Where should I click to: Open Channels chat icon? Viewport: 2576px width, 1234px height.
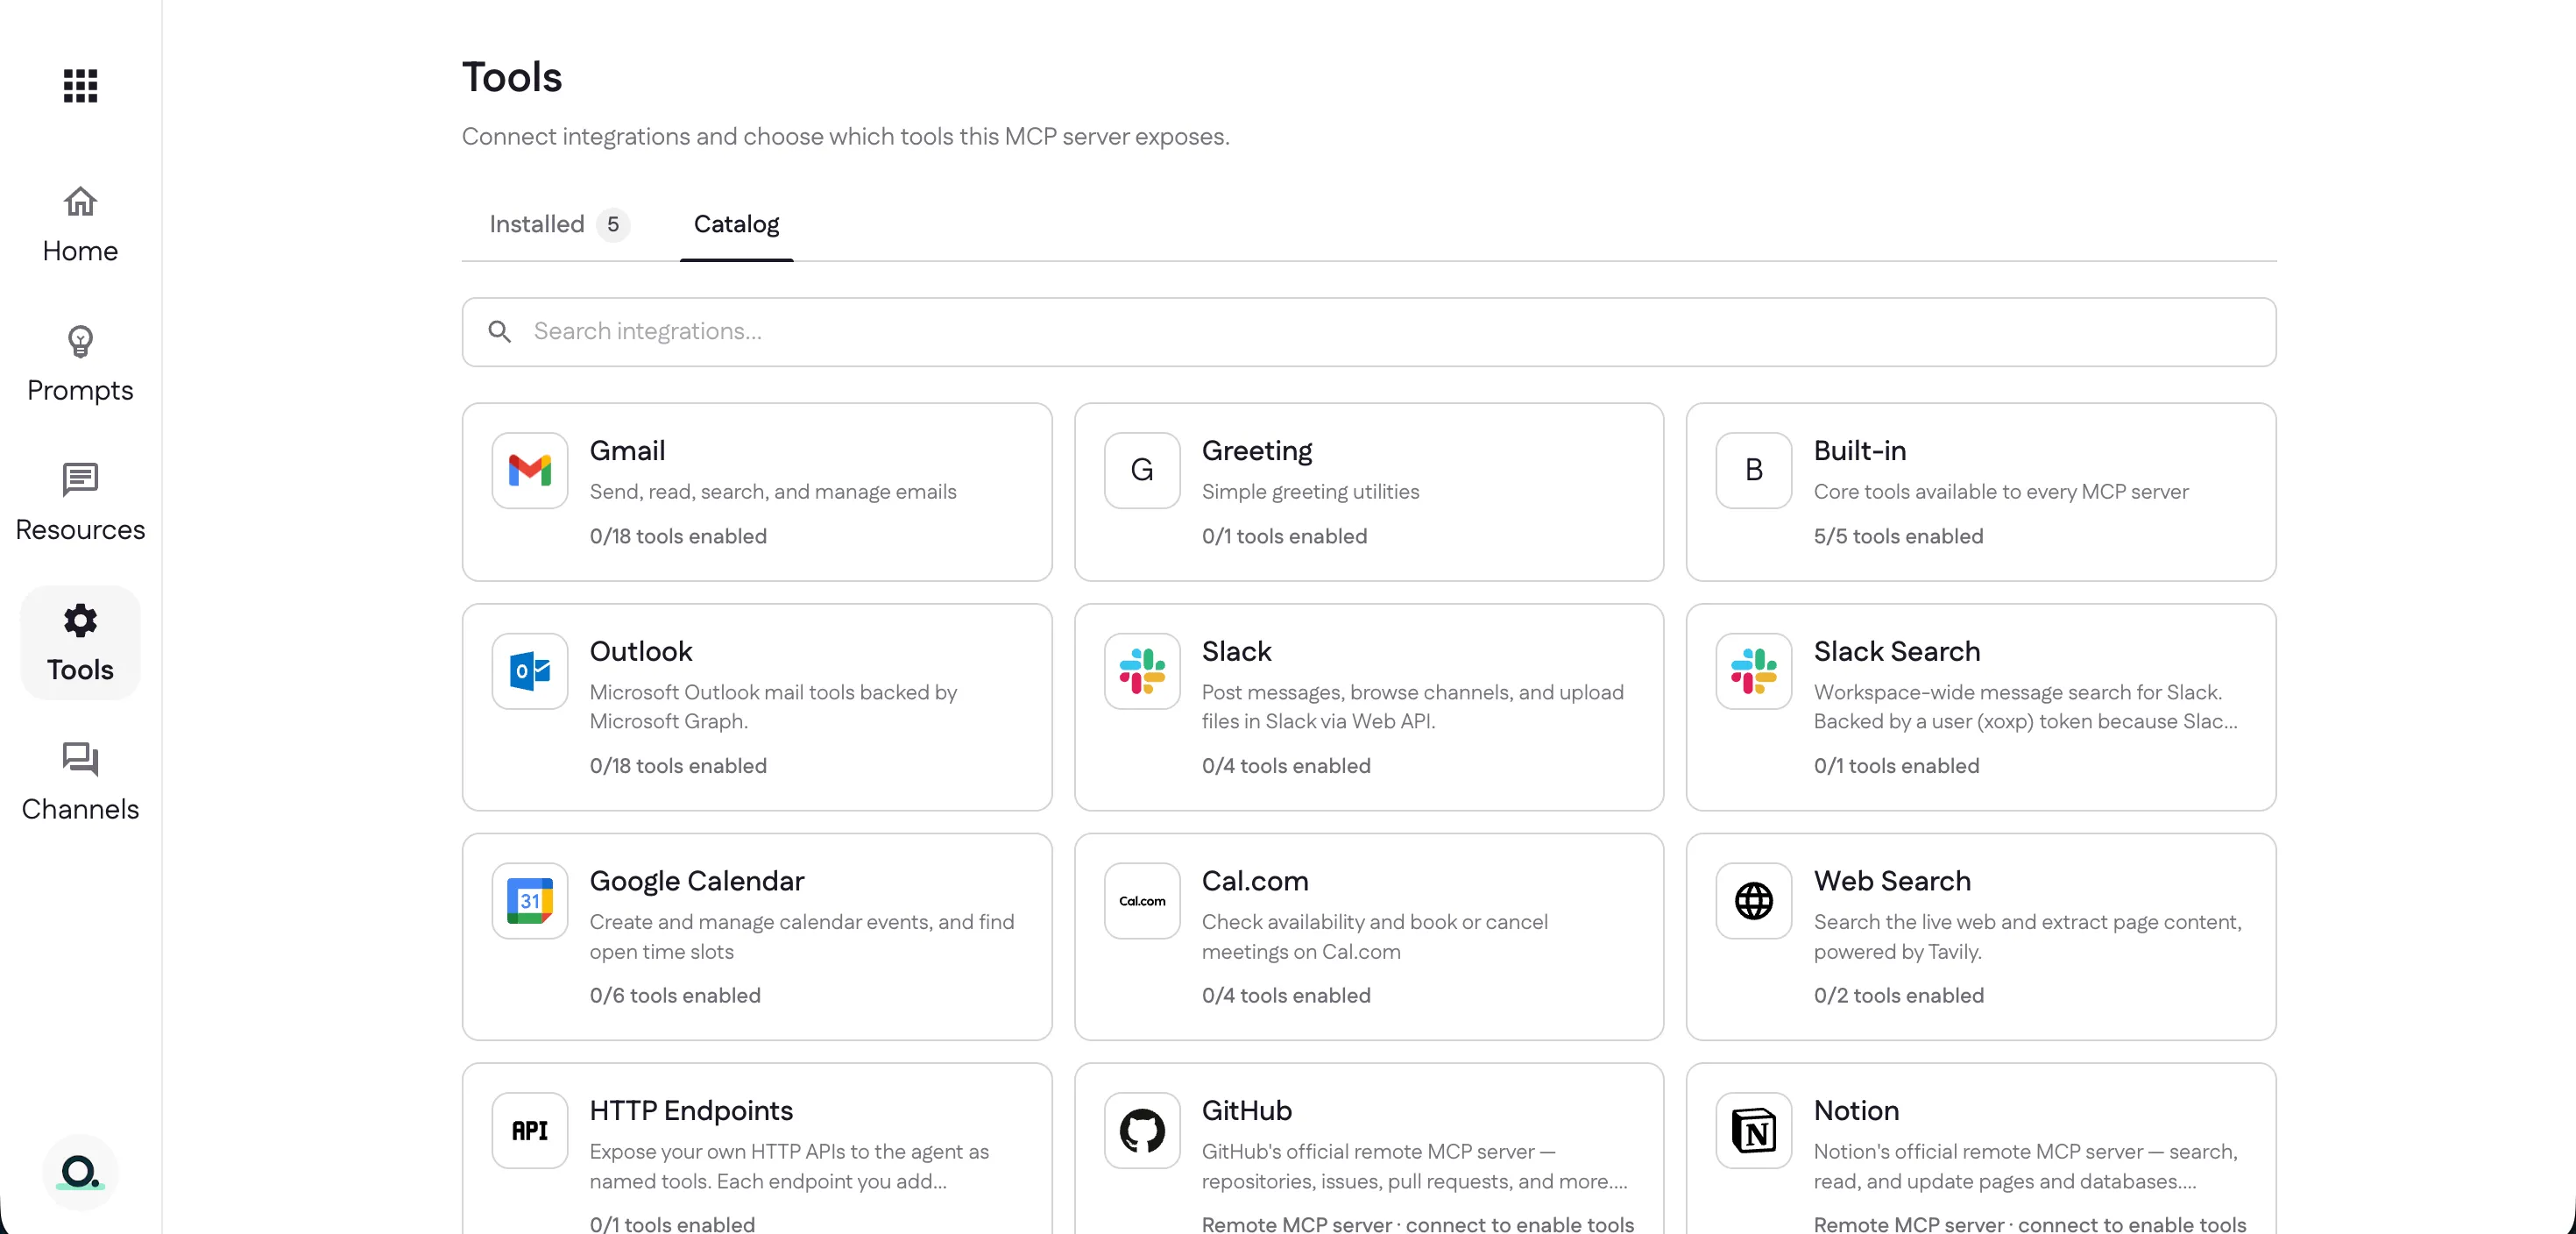click(x=80, y=760)
